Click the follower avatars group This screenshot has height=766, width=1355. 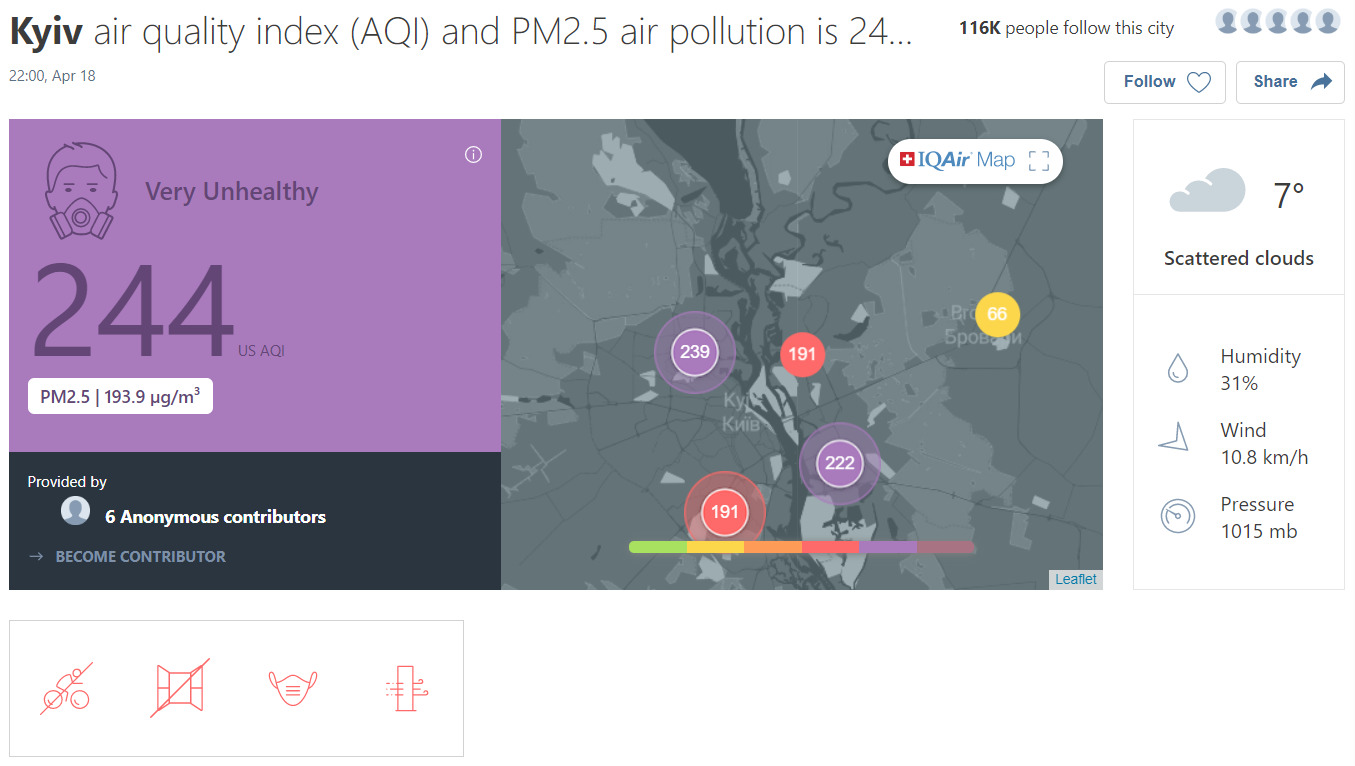1277,22
